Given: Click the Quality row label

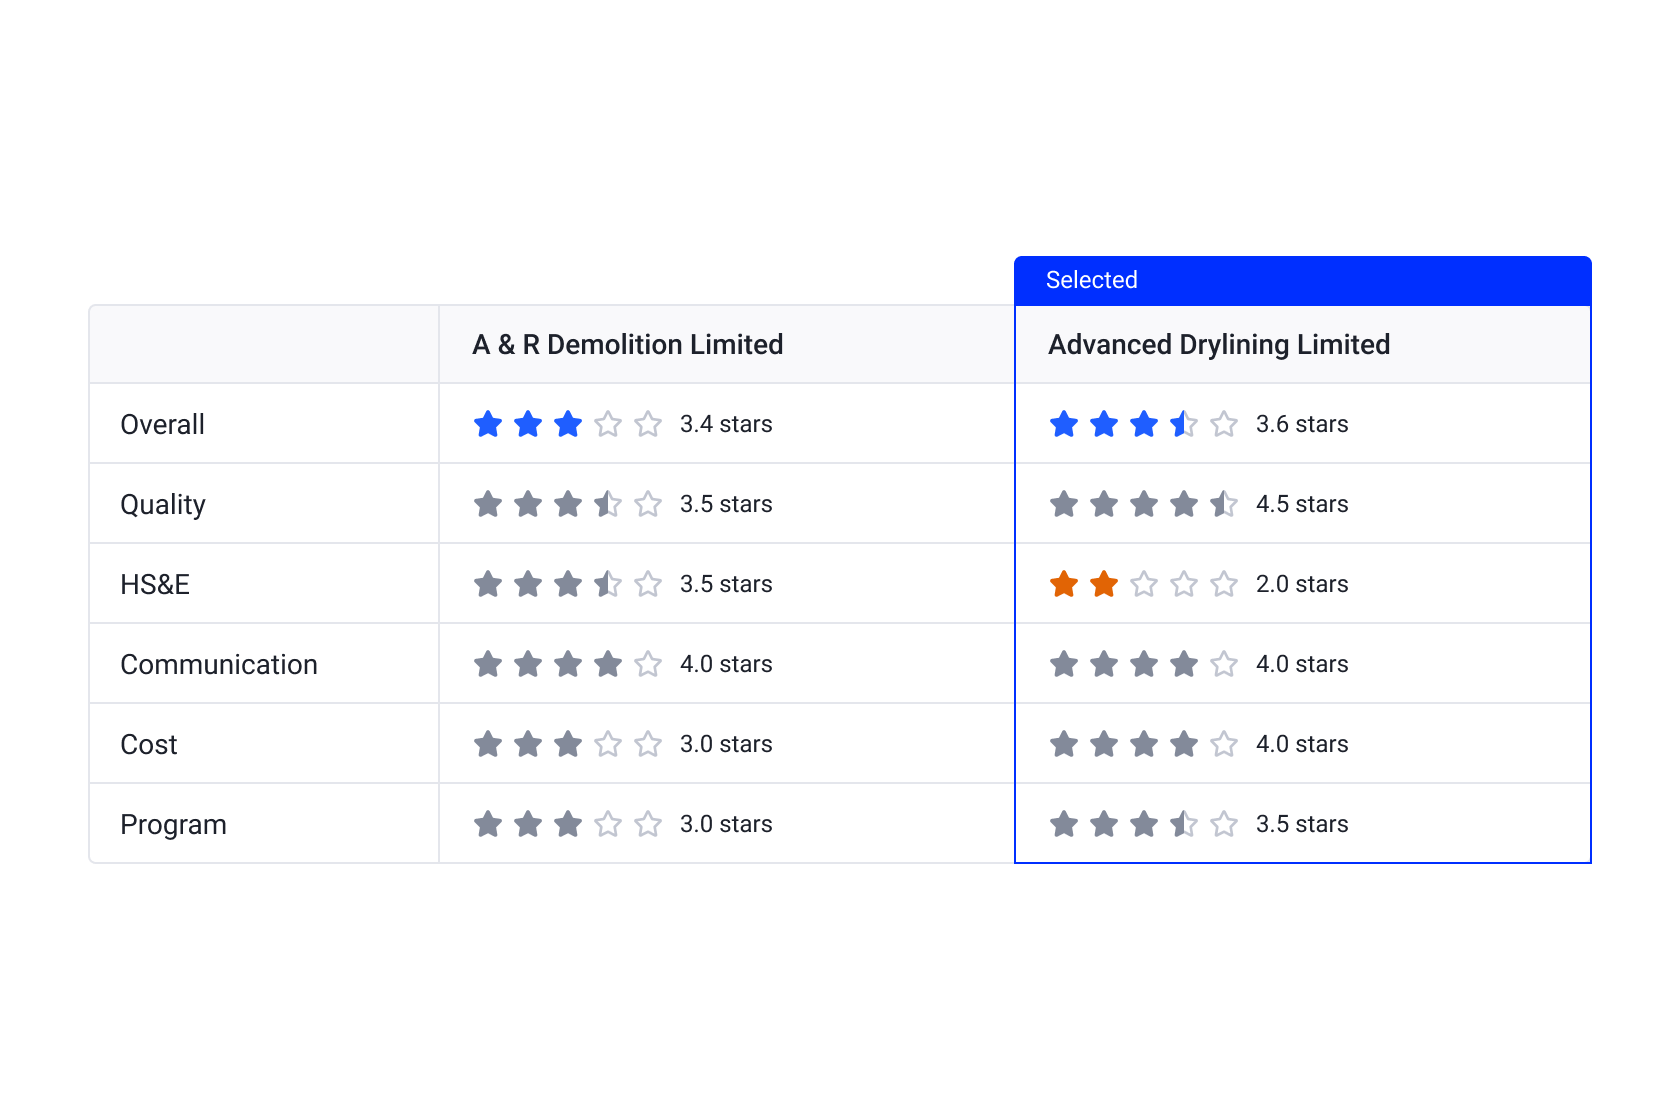Looking at the screenshot, I should tap(163, 504).
